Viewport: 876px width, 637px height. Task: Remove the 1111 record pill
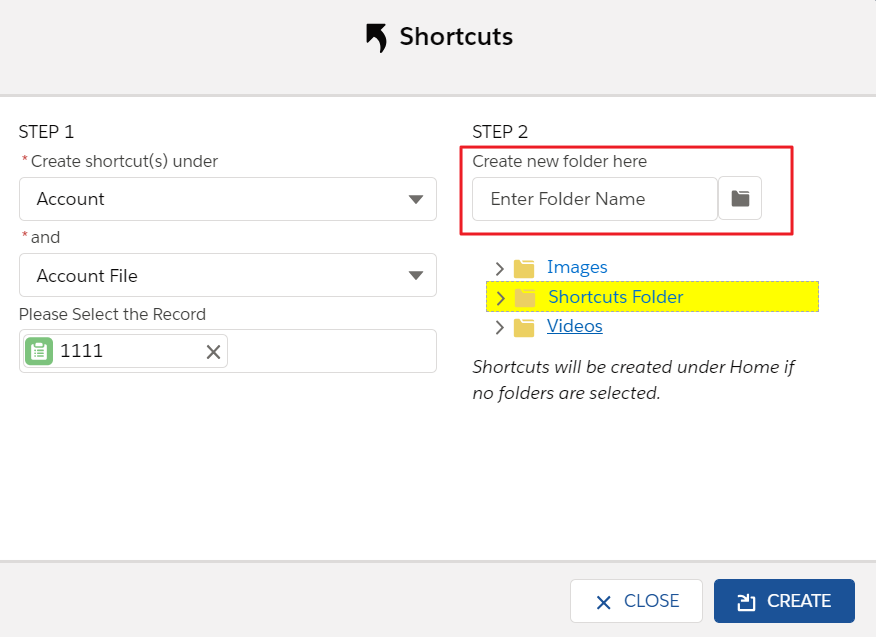[213, 352]
